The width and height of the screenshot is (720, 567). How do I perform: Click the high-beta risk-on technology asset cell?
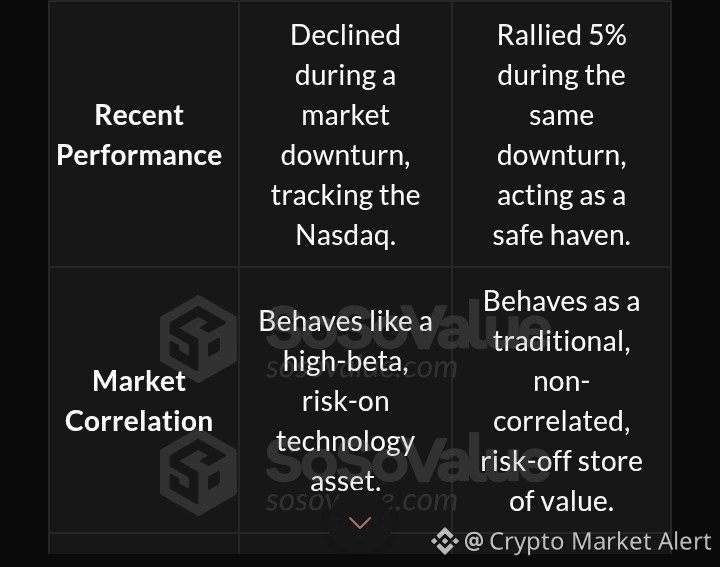click(x=345, y=400)
